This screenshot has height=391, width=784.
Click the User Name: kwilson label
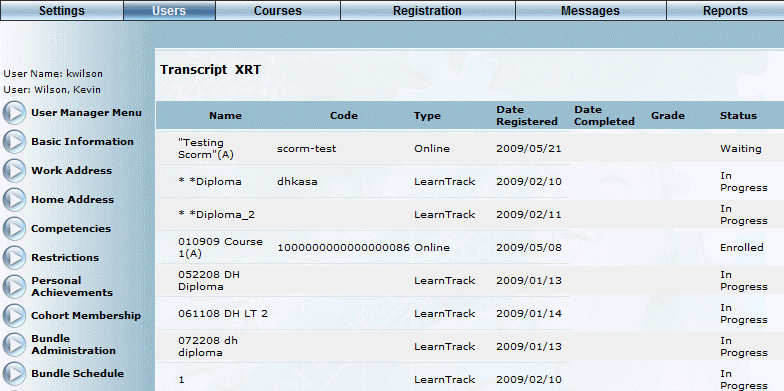(x=53, y=74)
